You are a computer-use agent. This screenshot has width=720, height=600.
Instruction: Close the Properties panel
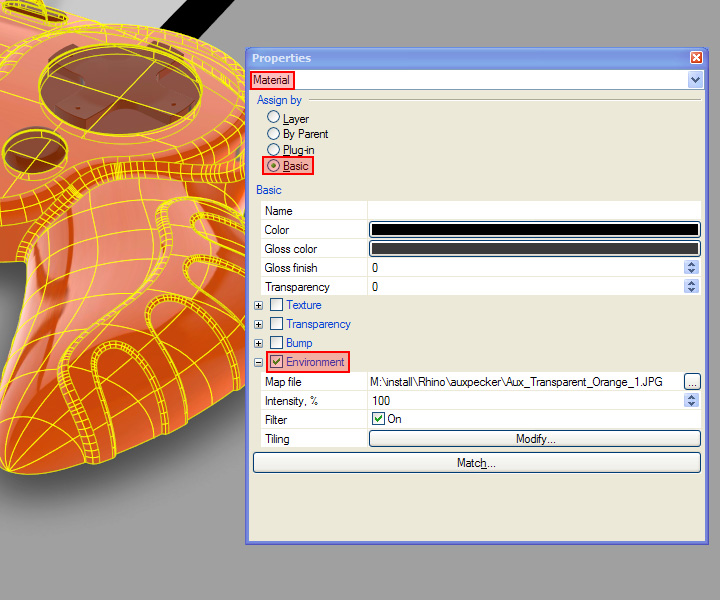(x=696, y=58)
